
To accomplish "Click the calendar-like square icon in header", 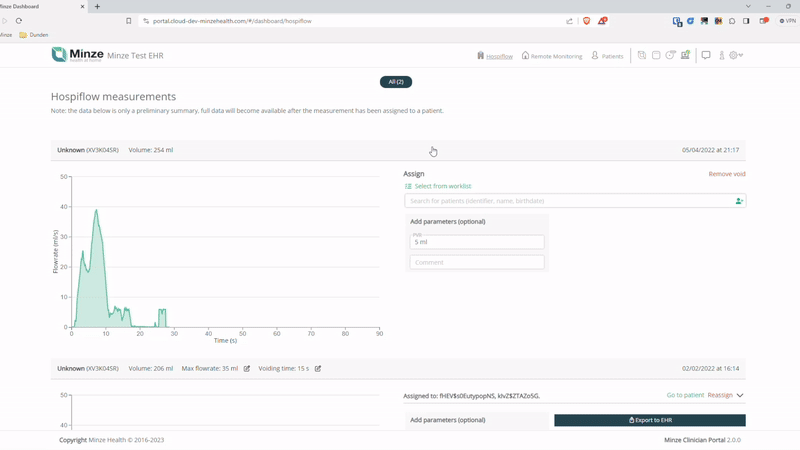I will [656, 55].
